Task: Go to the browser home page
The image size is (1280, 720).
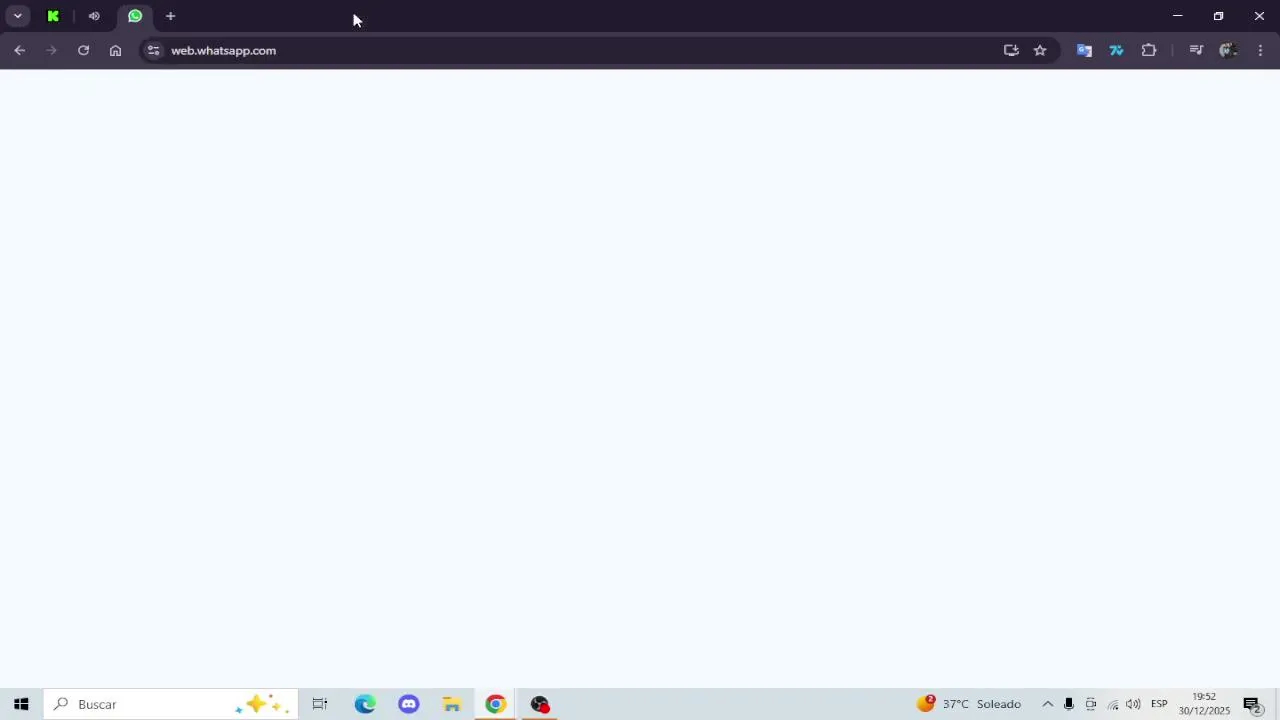Action: (115, 50)
